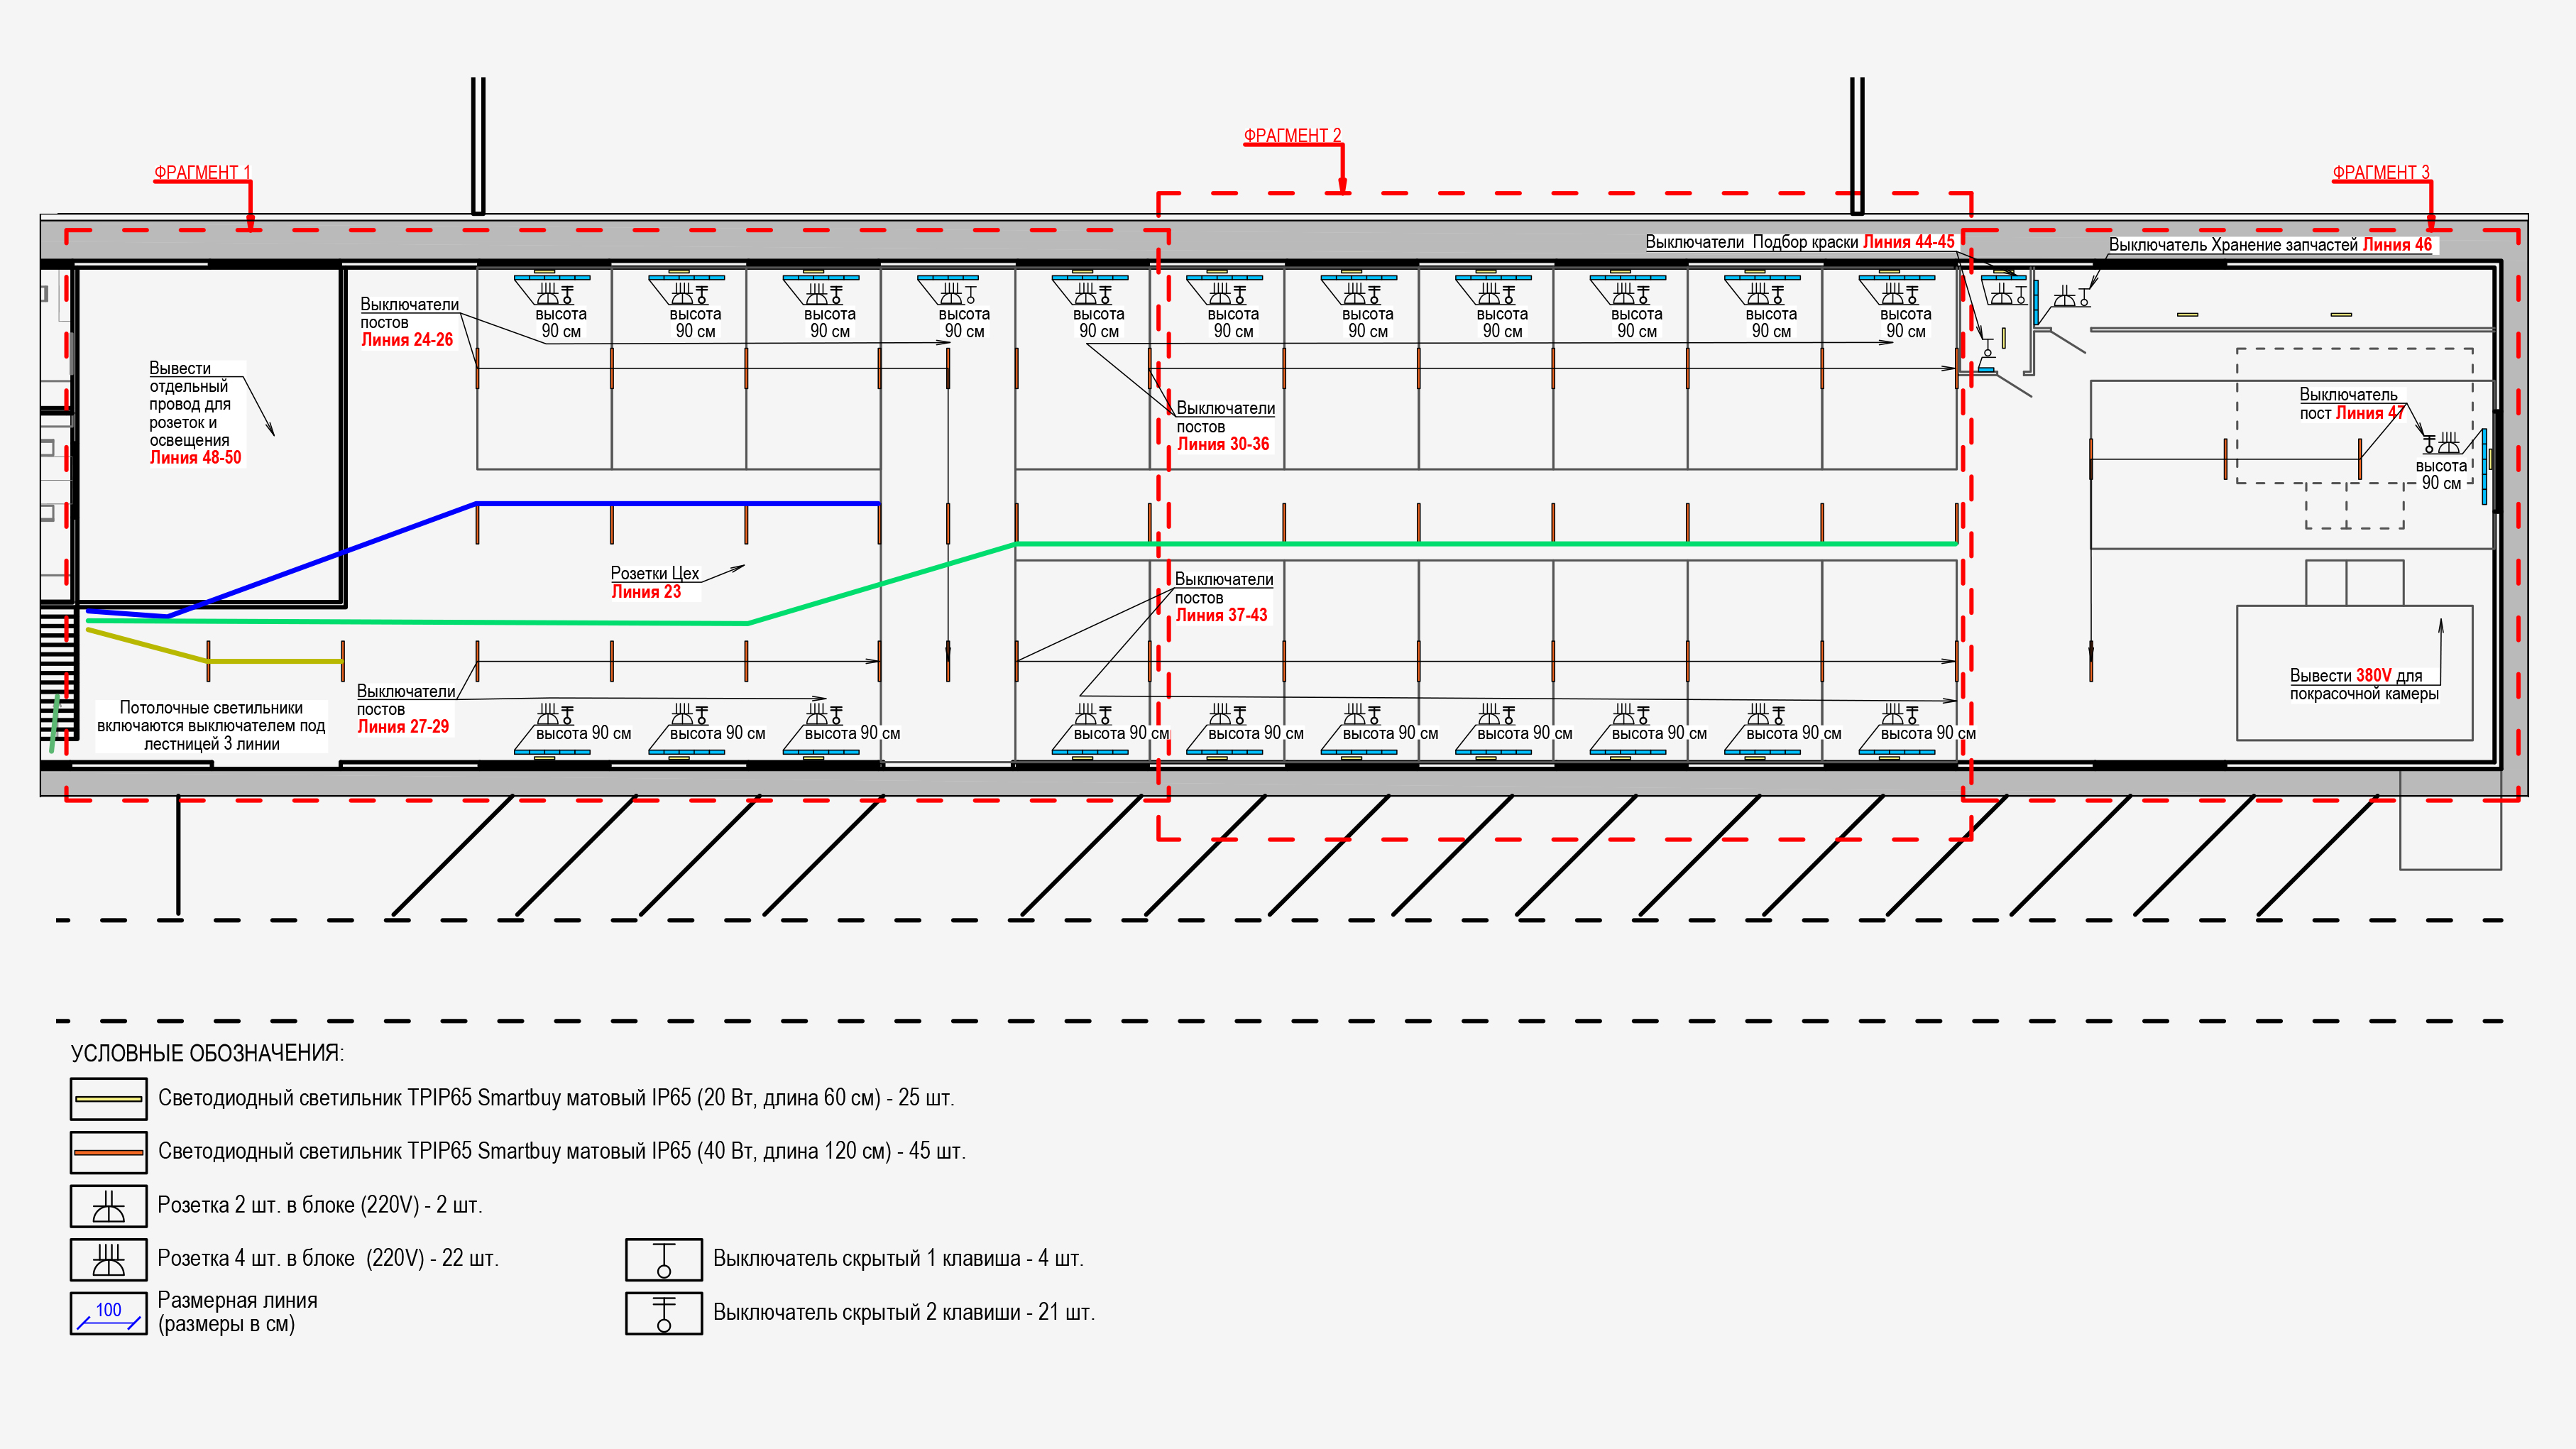
Task: Click the Линия 48-50 separate wire note
Action: click(195, 413)
